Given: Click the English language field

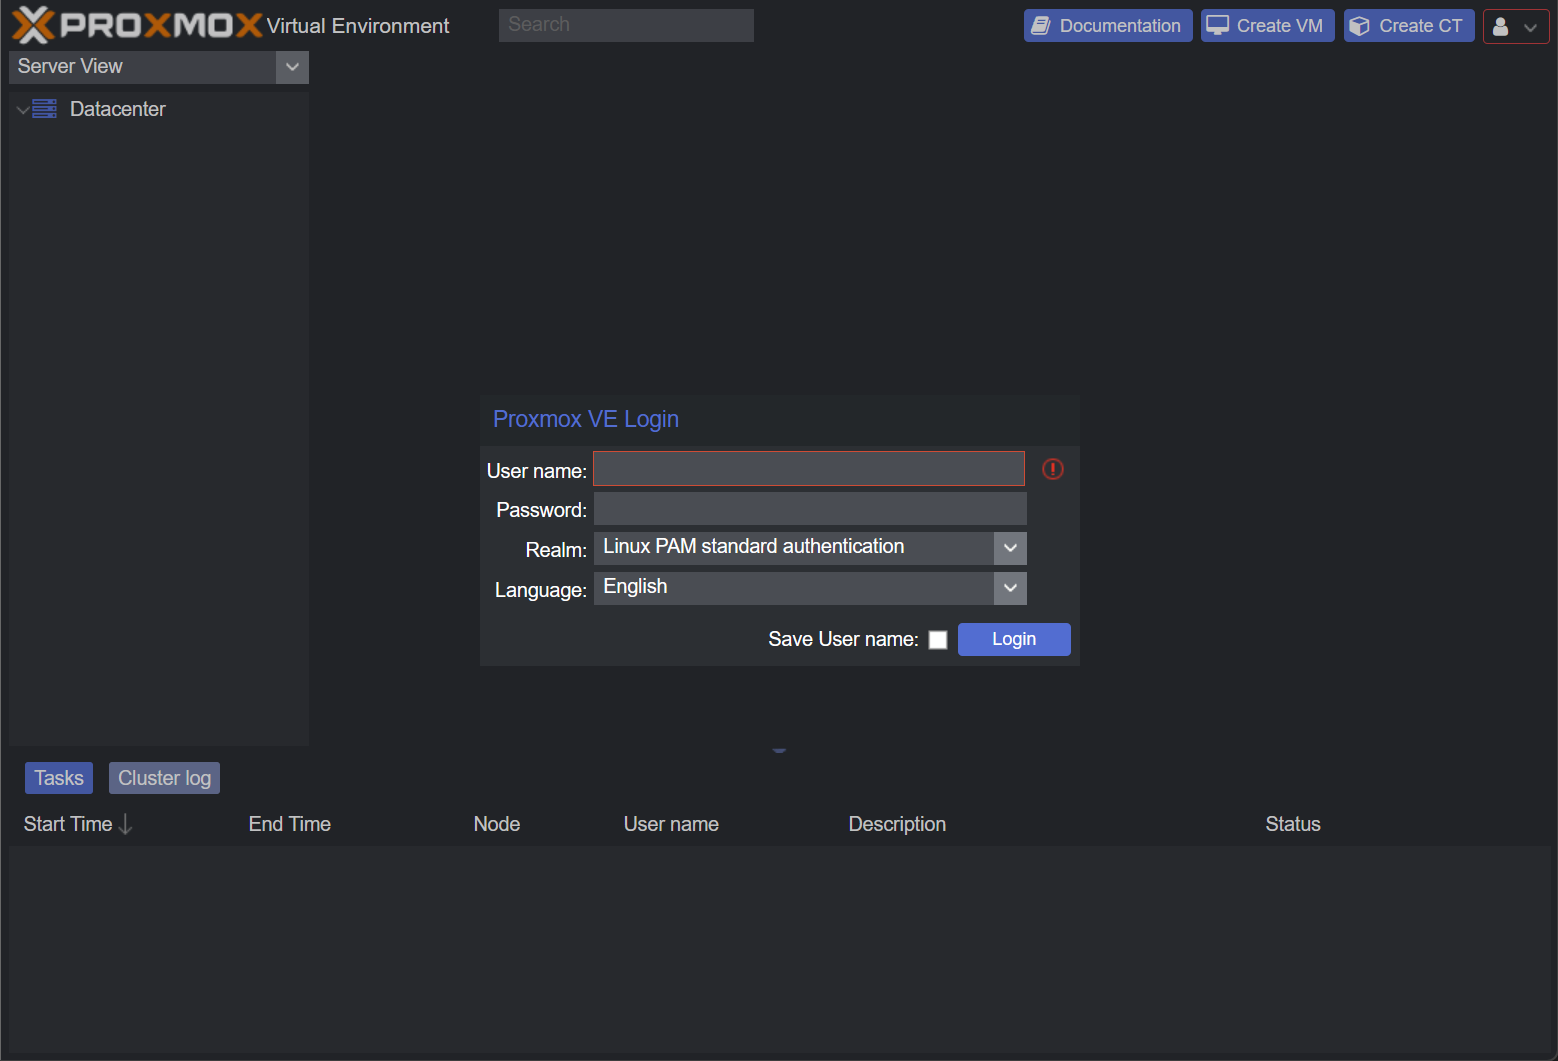Looking at the screenshot, I should tap(794, 588).
